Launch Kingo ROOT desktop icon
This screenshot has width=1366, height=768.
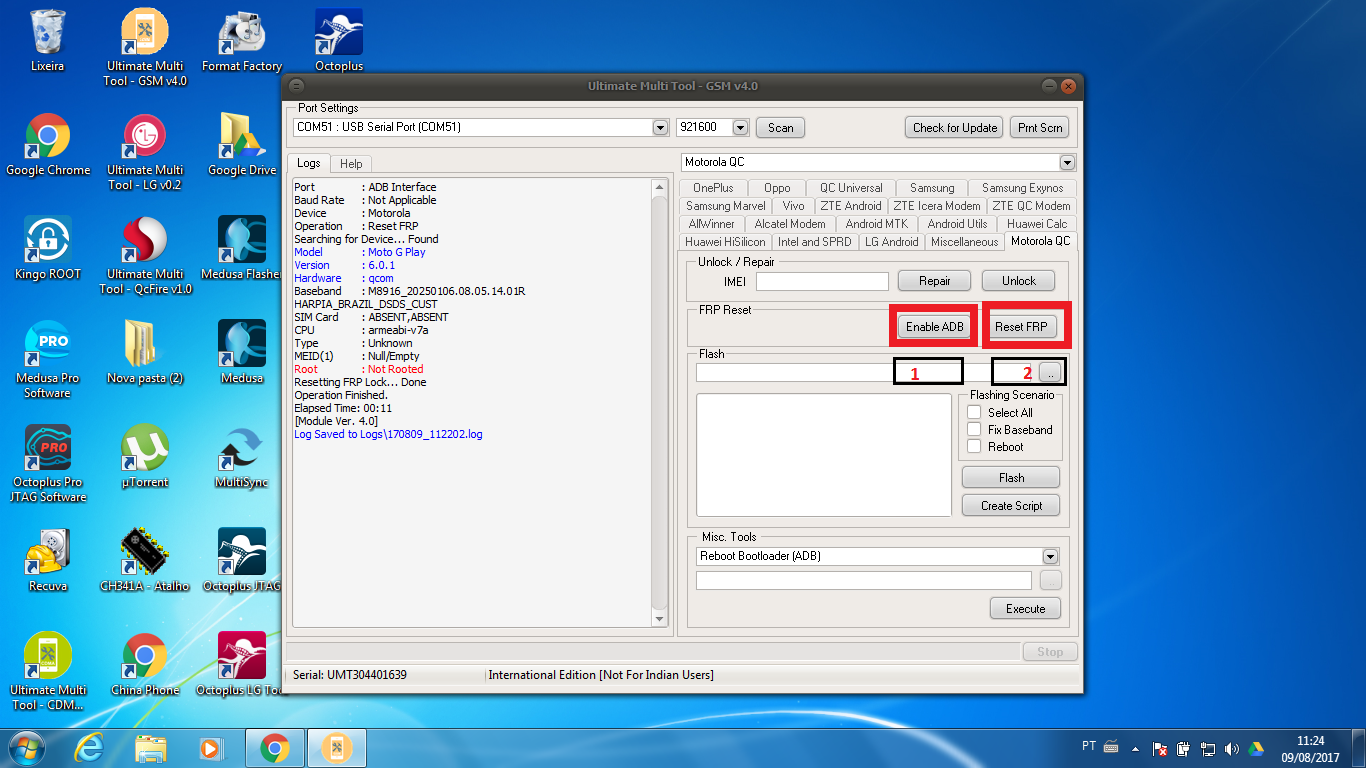[47, 249]
